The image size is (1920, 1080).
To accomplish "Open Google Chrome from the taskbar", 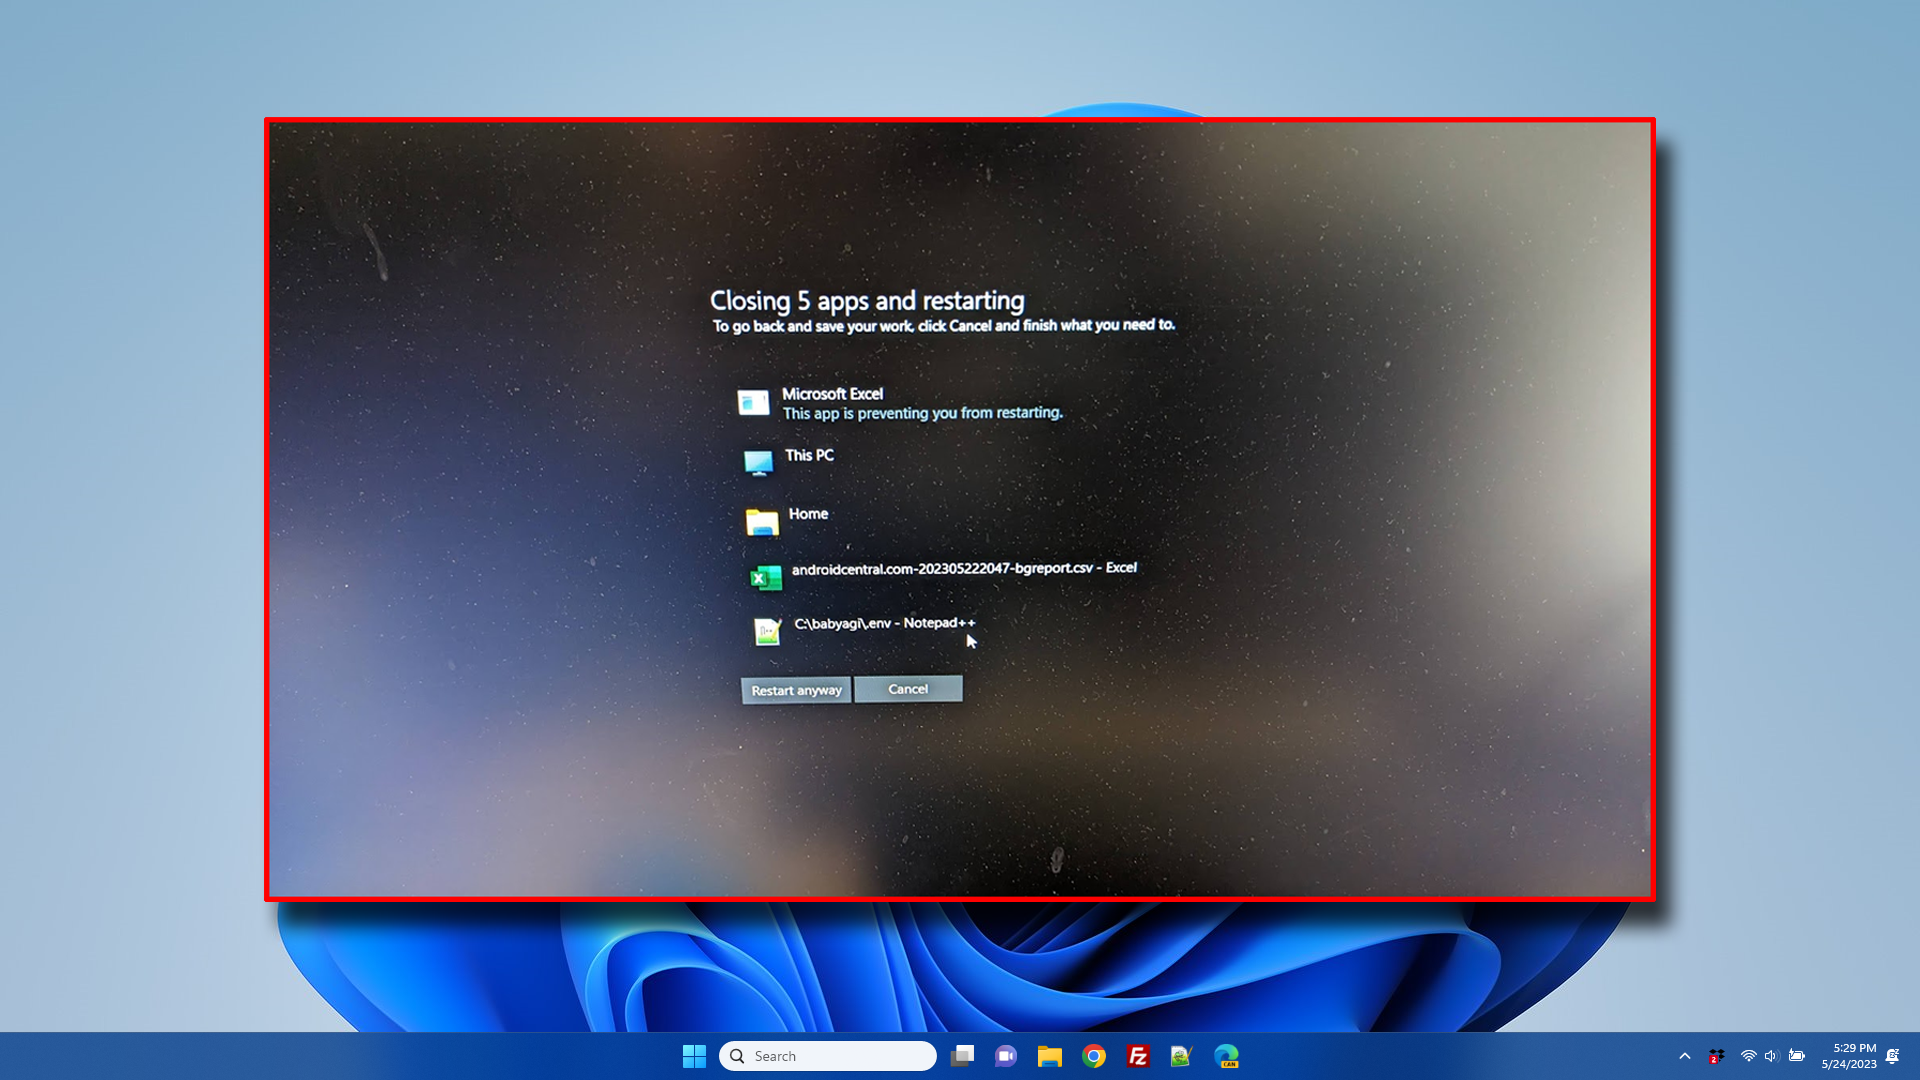I will click(x=1093, y=1055).
